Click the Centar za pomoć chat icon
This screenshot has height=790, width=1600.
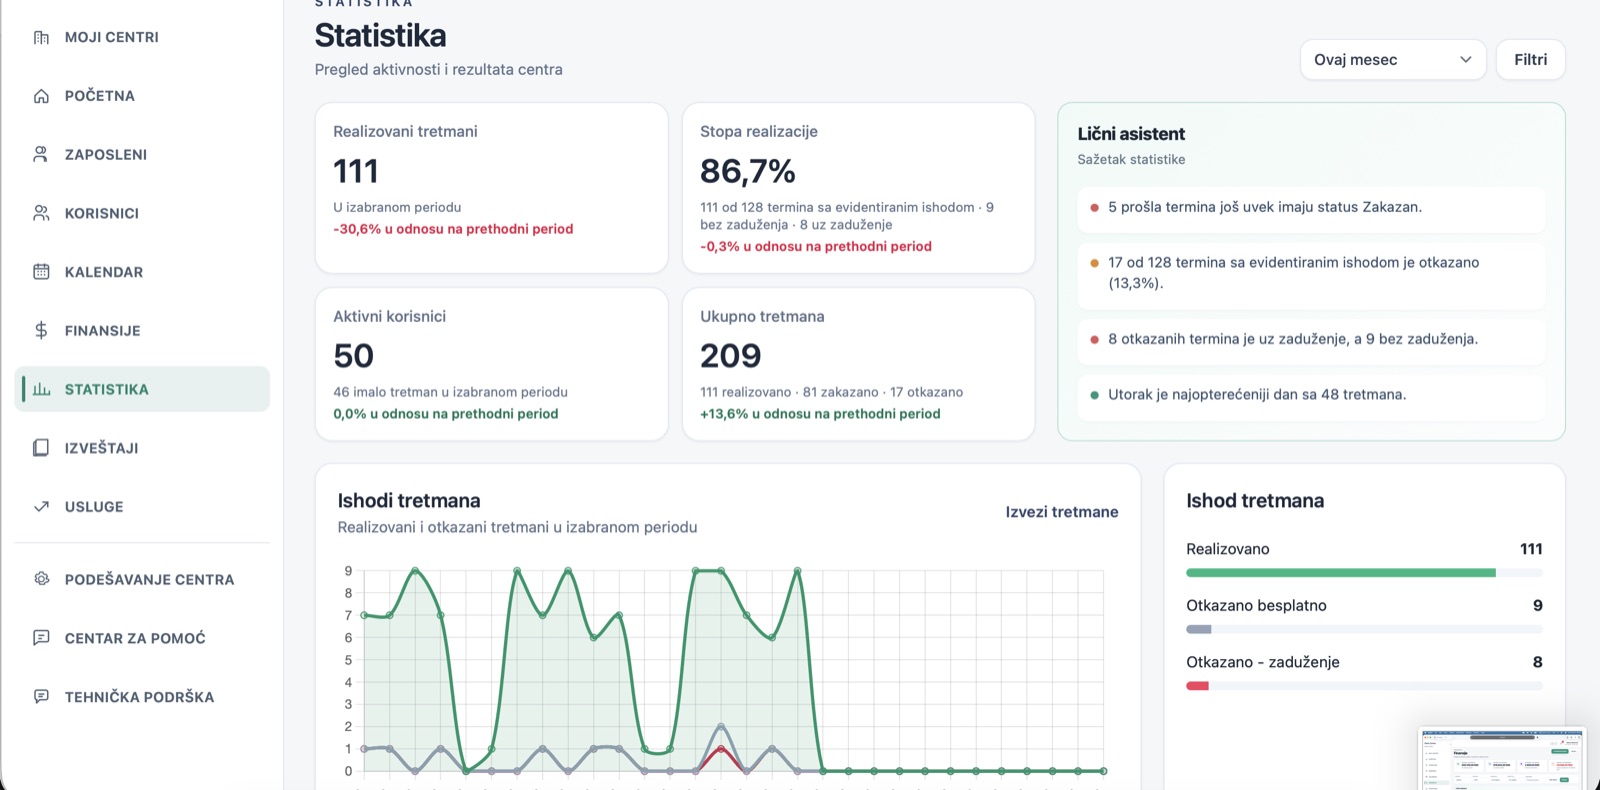click(x=41, y=638)
